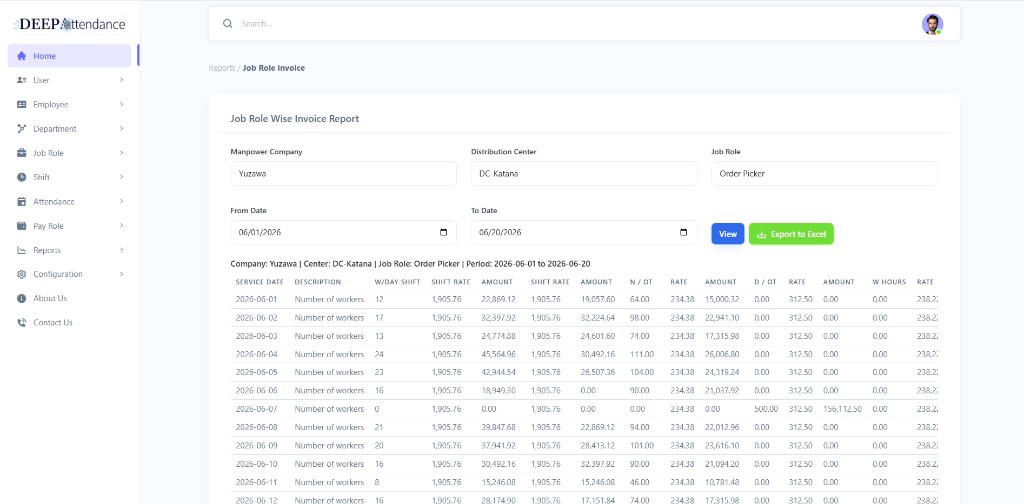Image resolution: width=1024 pixels, height=504 pixels.
Task: Open the From Date calendar picker icon
Action: tap(443, 232)
